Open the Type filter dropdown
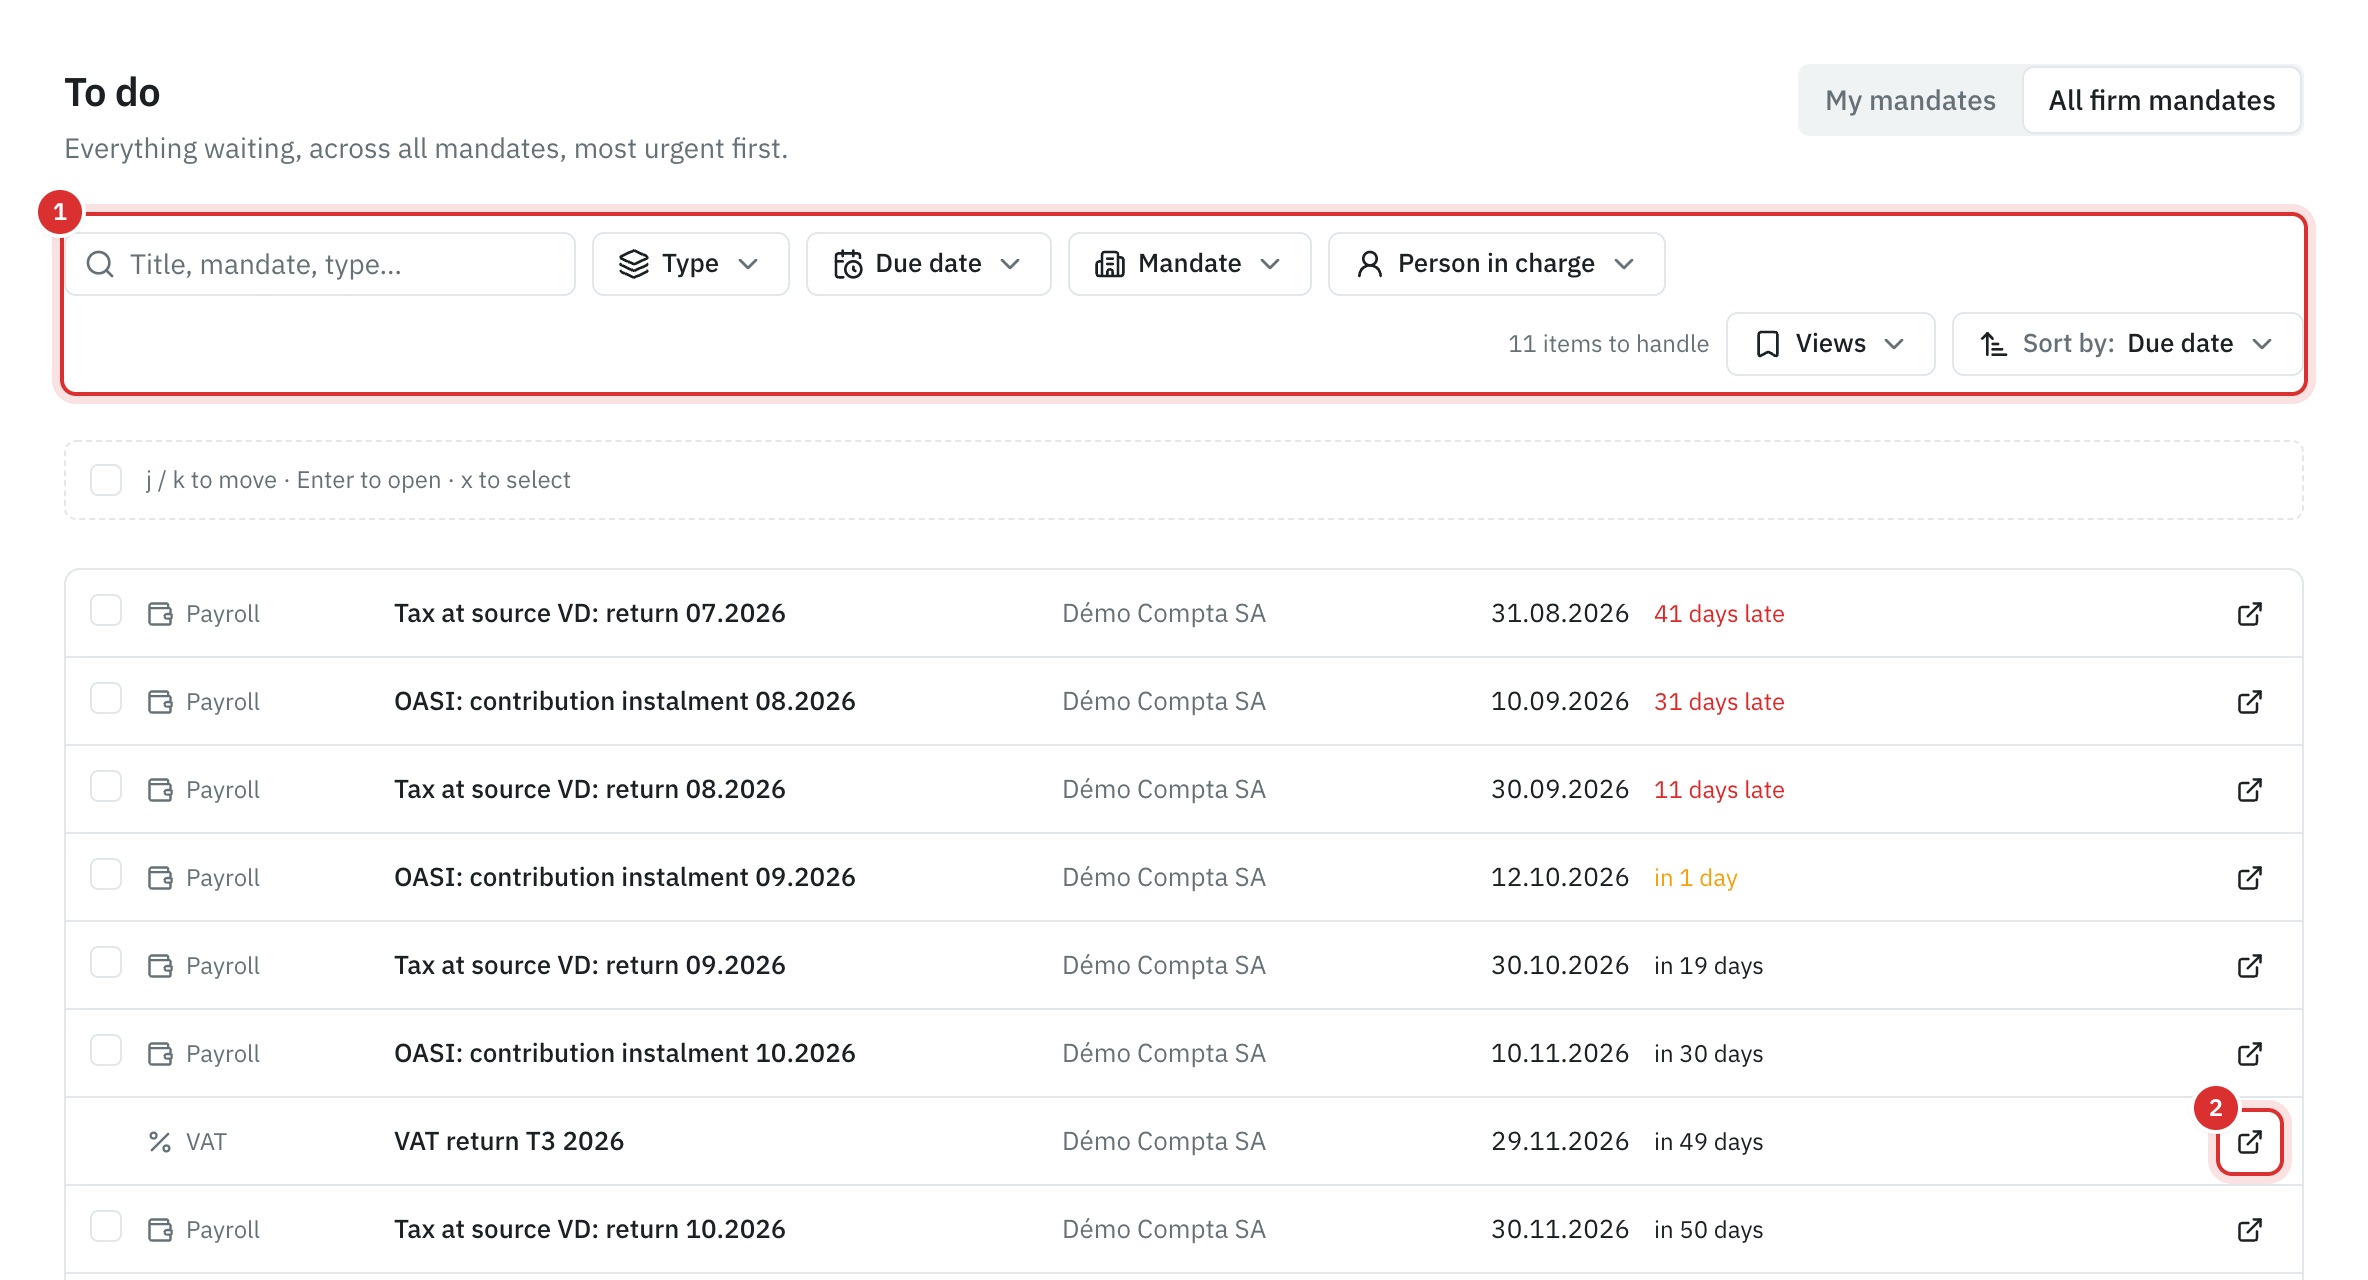 click(690, 264)
